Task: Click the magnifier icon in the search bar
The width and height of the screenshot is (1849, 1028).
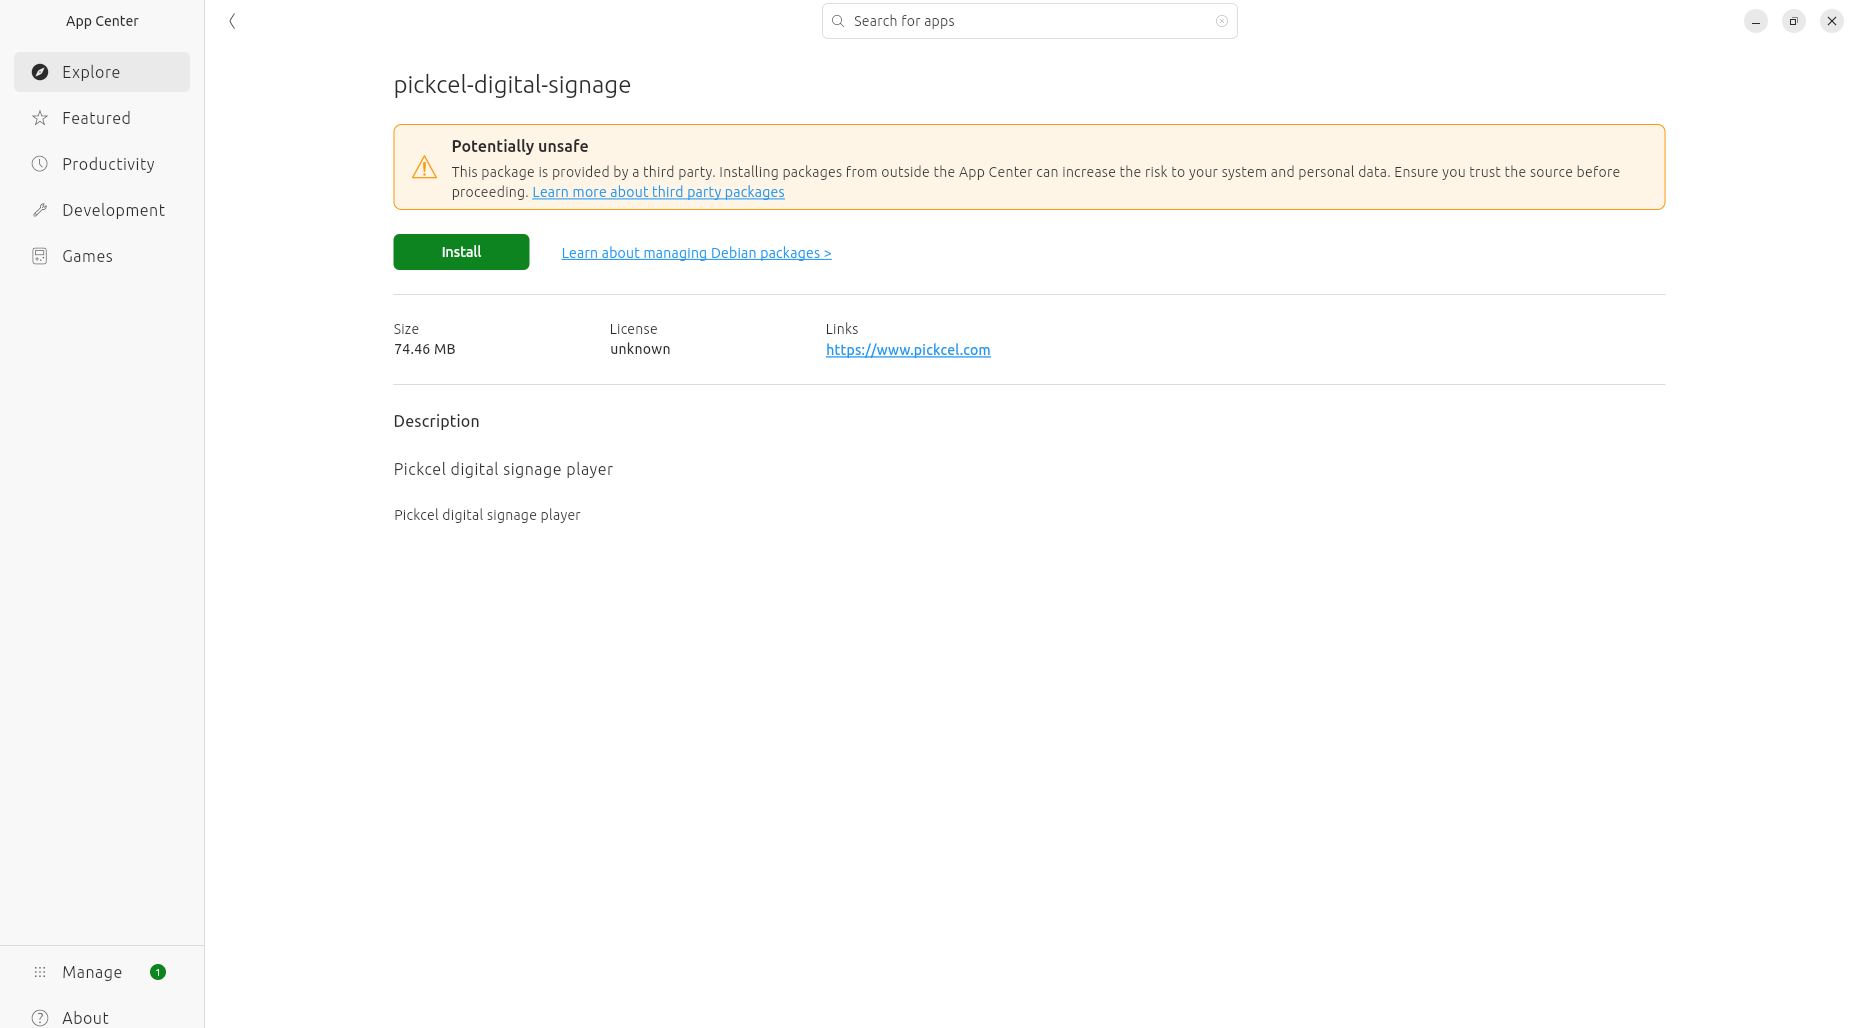Action: point(838,21)
